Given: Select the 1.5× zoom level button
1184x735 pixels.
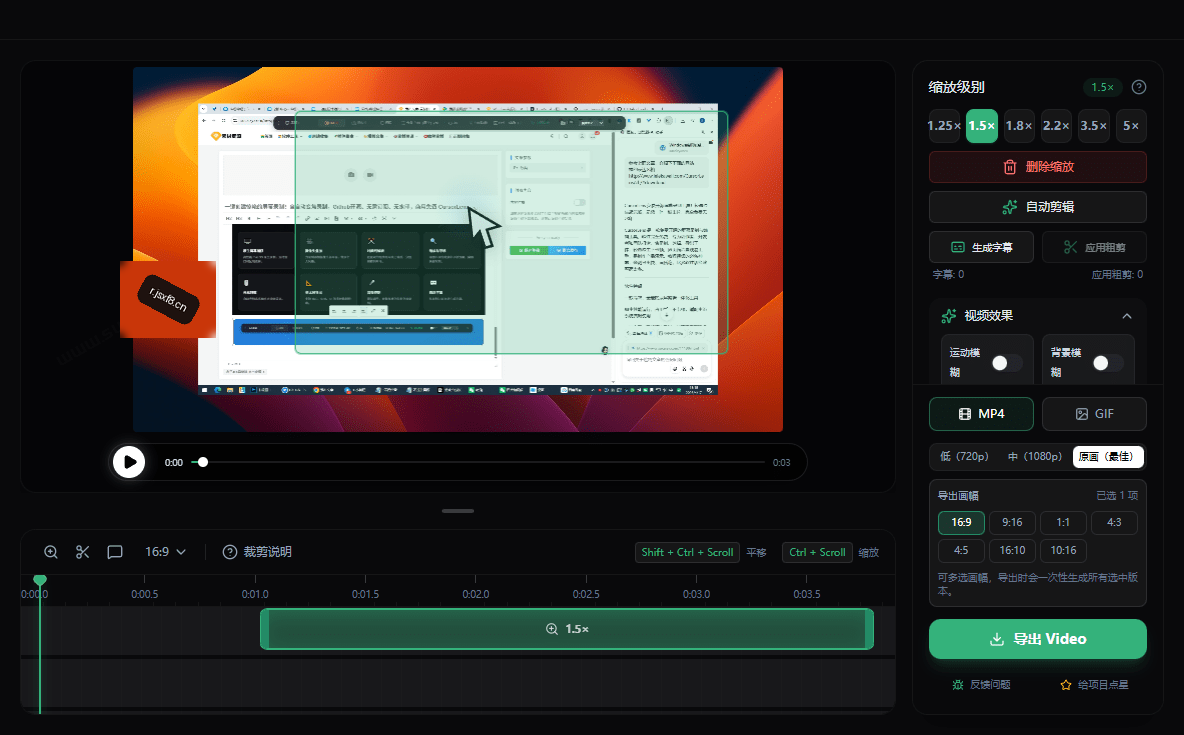Looking at the screenshot, I should coord(982,126).
